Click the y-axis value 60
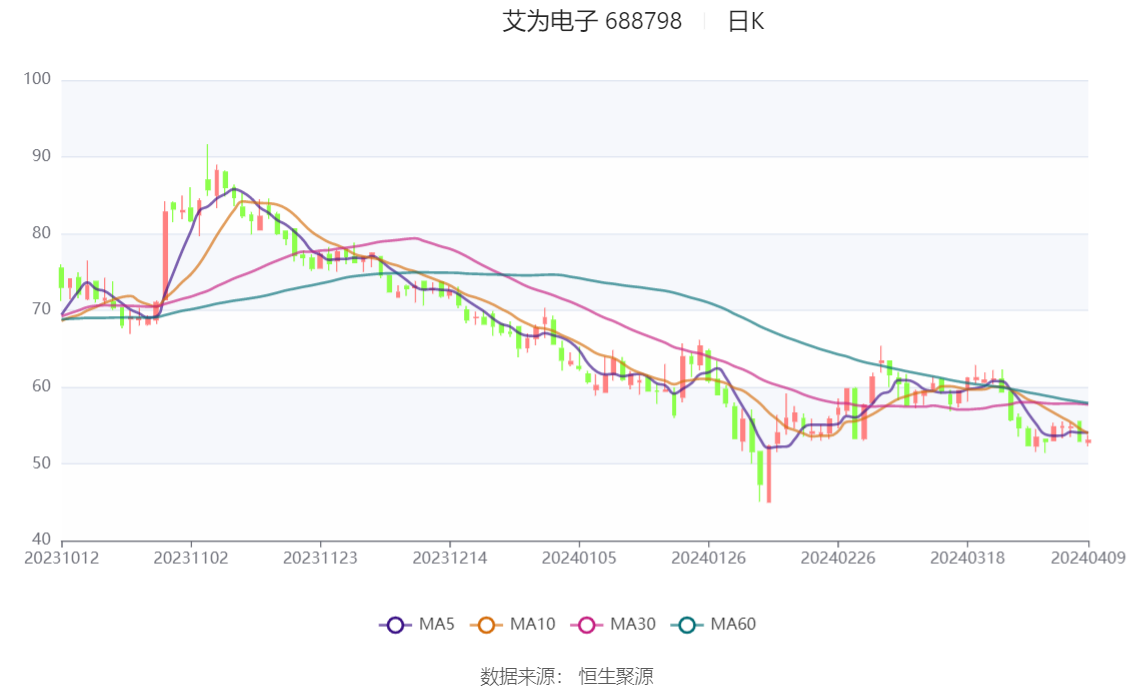Screen dimensions: 1134x689 pos(41,386)
